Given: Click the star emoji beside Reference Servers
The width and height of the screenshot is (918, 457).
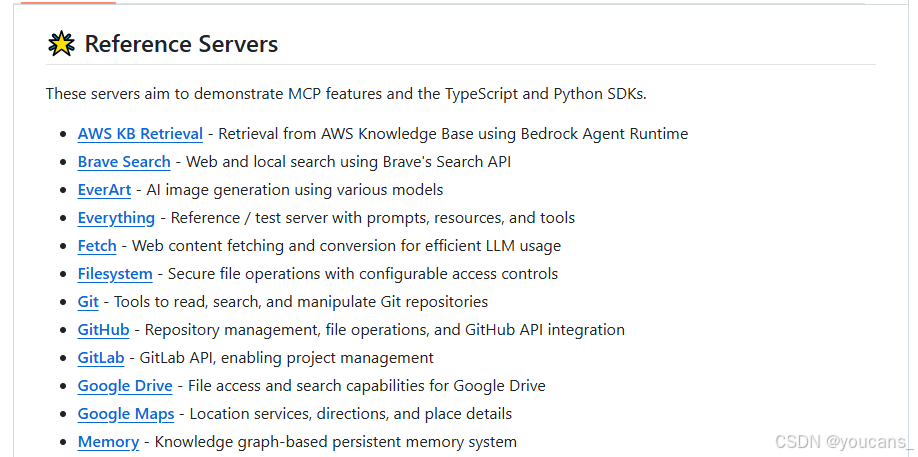Looking at the screenshot, I should click(61, 44).
